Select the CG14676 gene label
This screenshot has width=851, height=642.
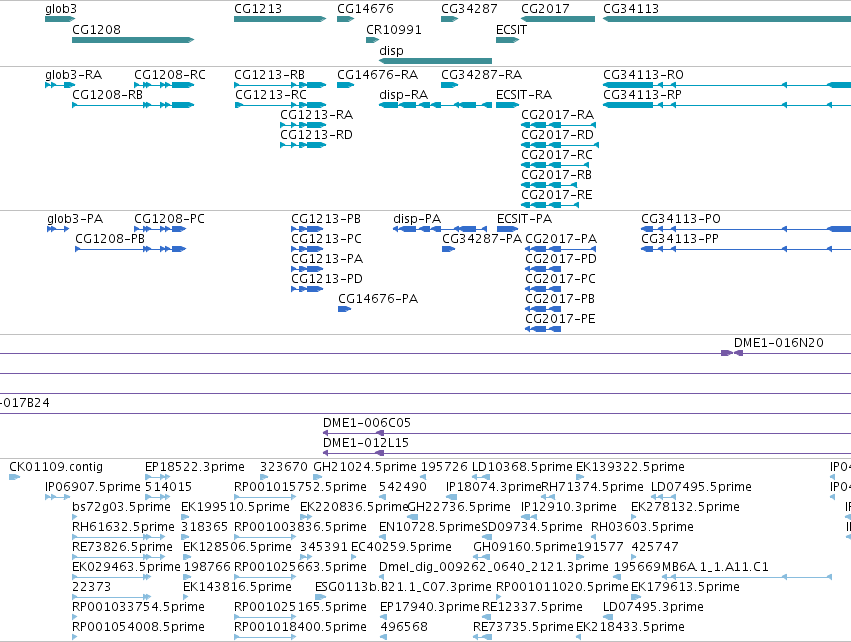point(365,9)
